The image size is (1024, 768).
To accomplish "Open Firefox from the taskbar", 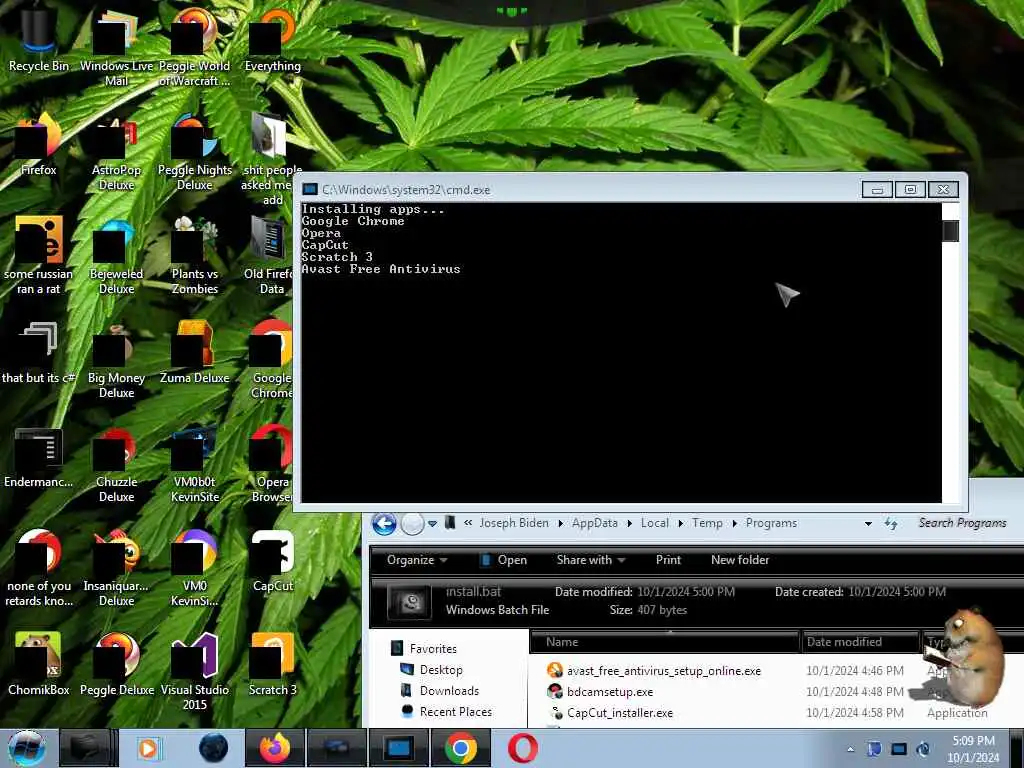I will click(275, 748).
